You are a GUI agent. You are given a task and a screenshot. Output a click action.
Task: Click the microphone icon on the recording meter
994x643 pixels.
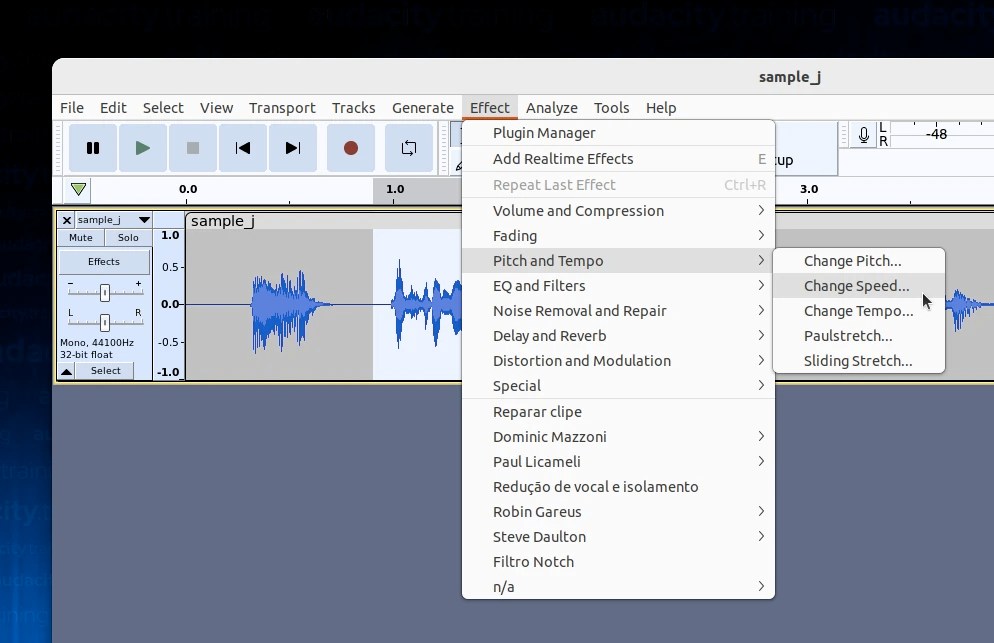(x=862, y=133)
